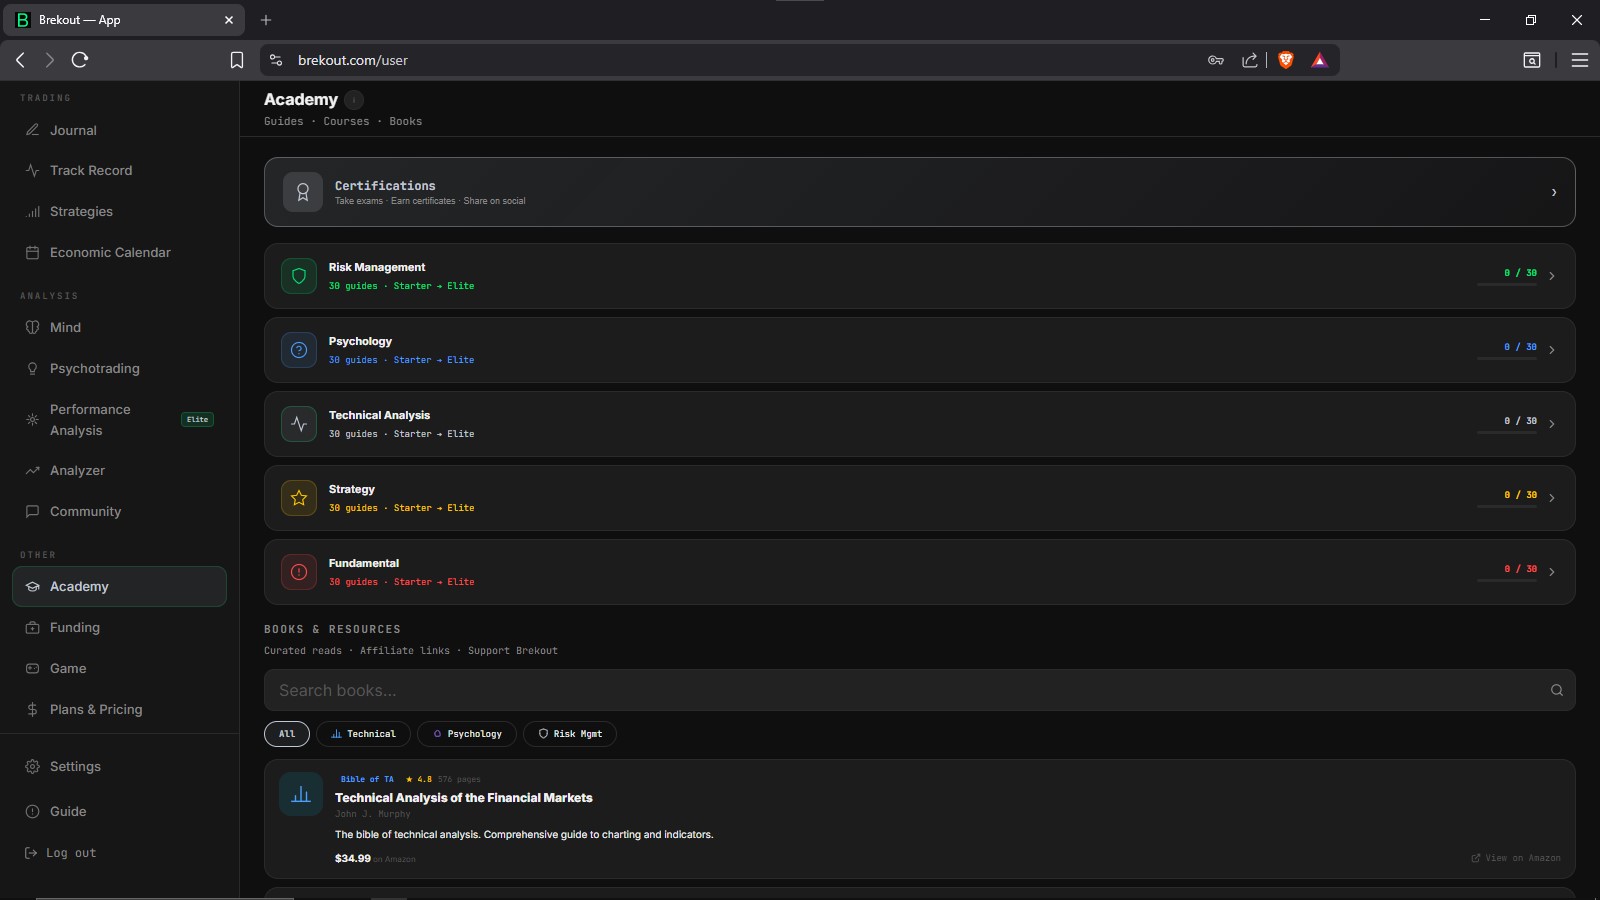Image resolution: width=1600 pixels, height=900 pixels.
Task: Click the Plans & Pricing dollar icon
Action: 32,709
